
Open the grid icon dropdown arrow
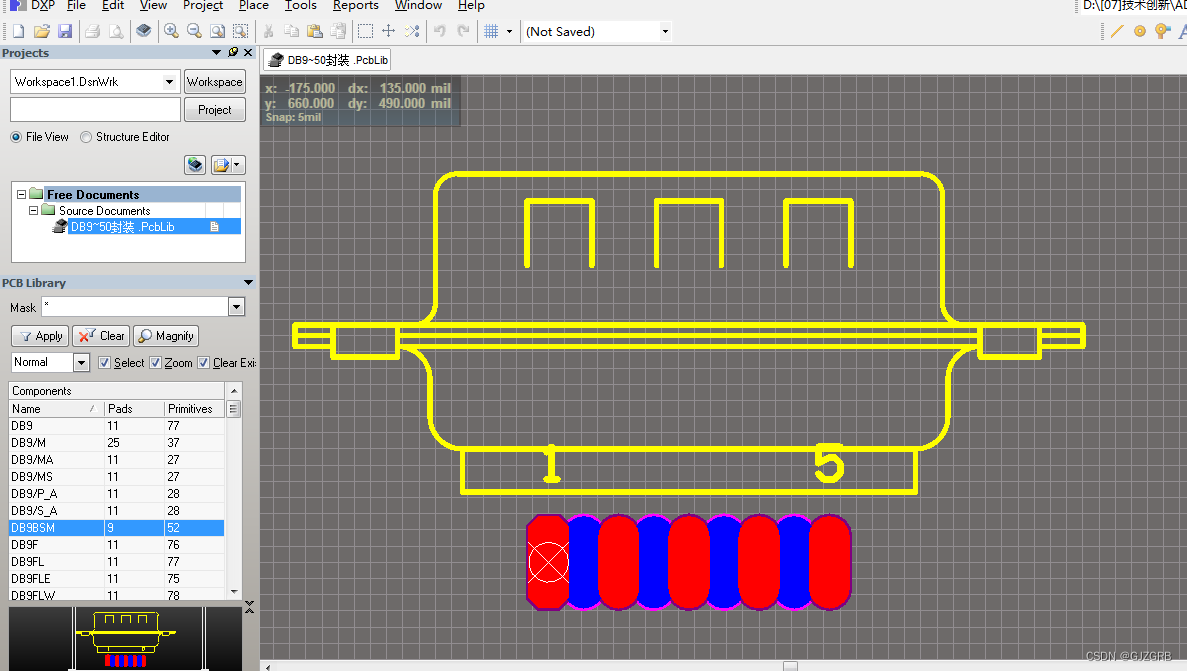509,31
